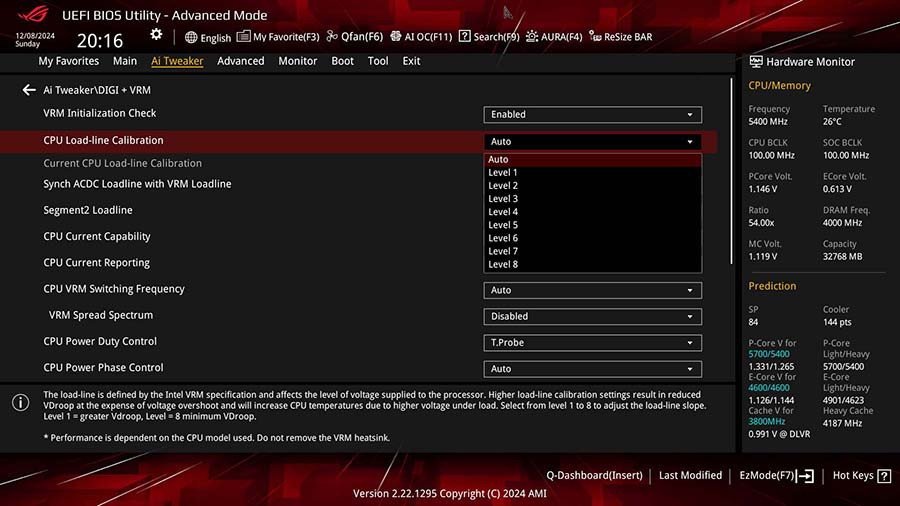This screenshot has width=900, height=506.
Task: Select the Segment2 Loadline setting
Action: 88,211
